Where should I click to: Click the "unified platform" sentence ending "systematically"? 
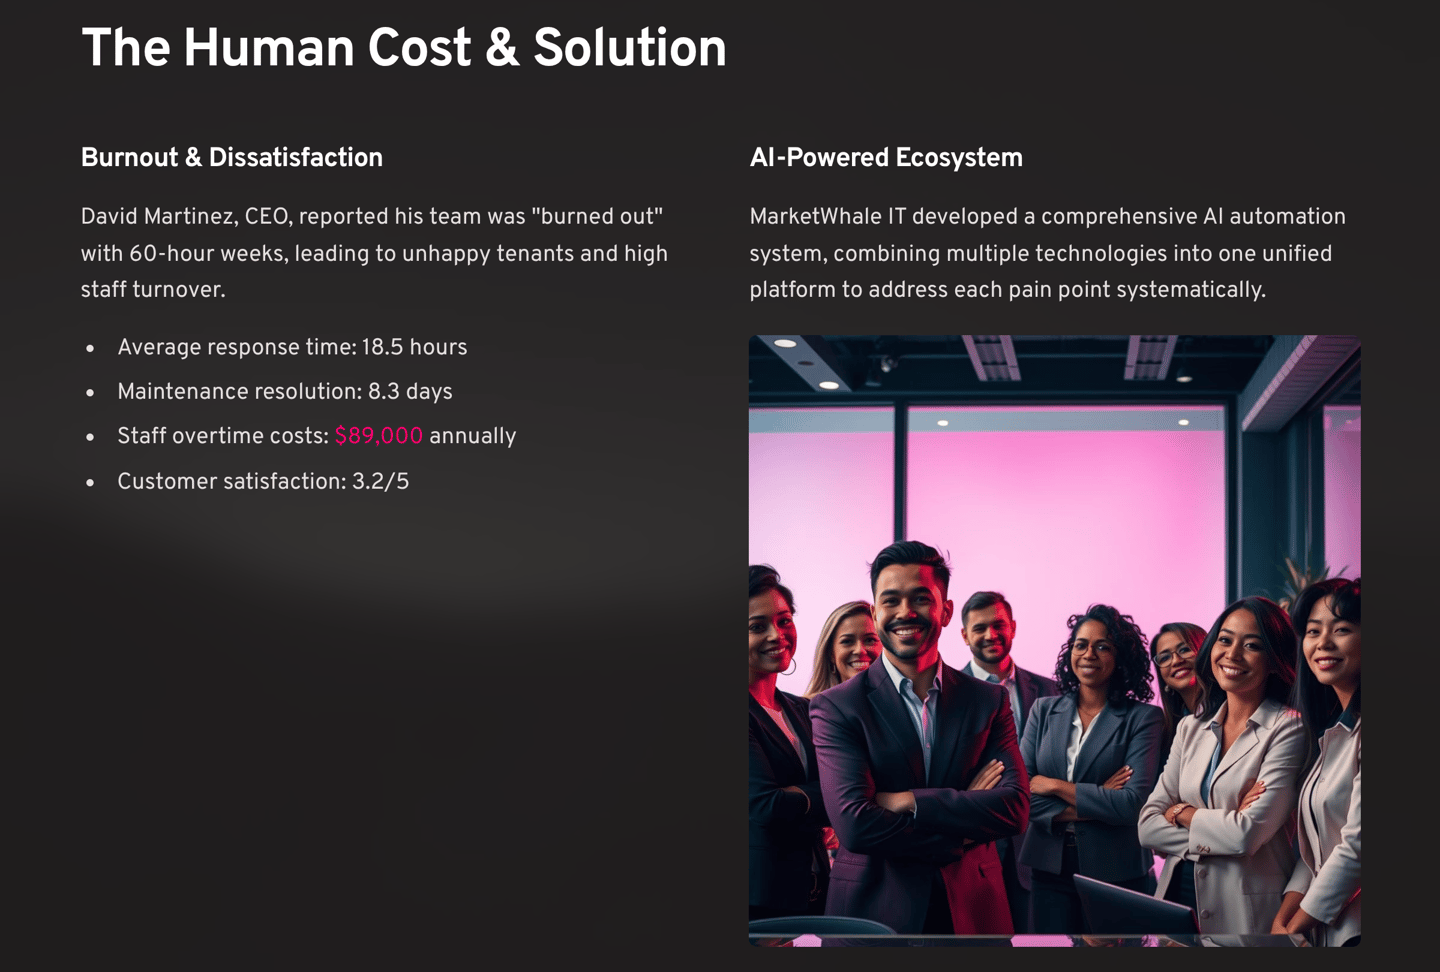[1007, 290]
